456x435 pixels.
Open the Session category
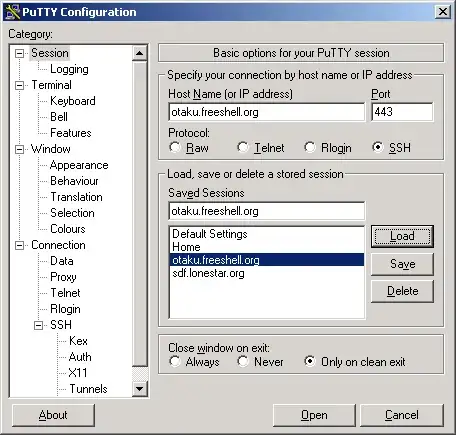[50, 53]
